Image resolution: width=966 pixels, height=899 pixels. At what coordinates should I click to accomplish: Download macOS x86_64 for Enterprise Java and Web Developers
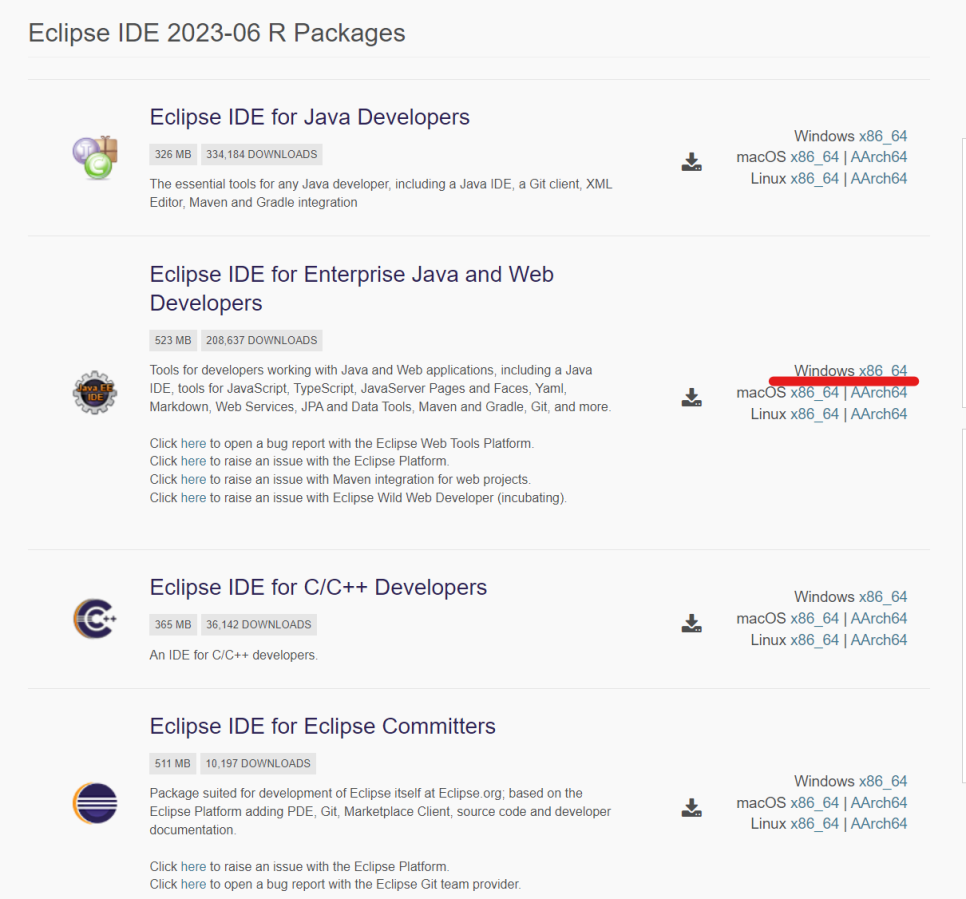pyautogui.click(x=814, y=393)
